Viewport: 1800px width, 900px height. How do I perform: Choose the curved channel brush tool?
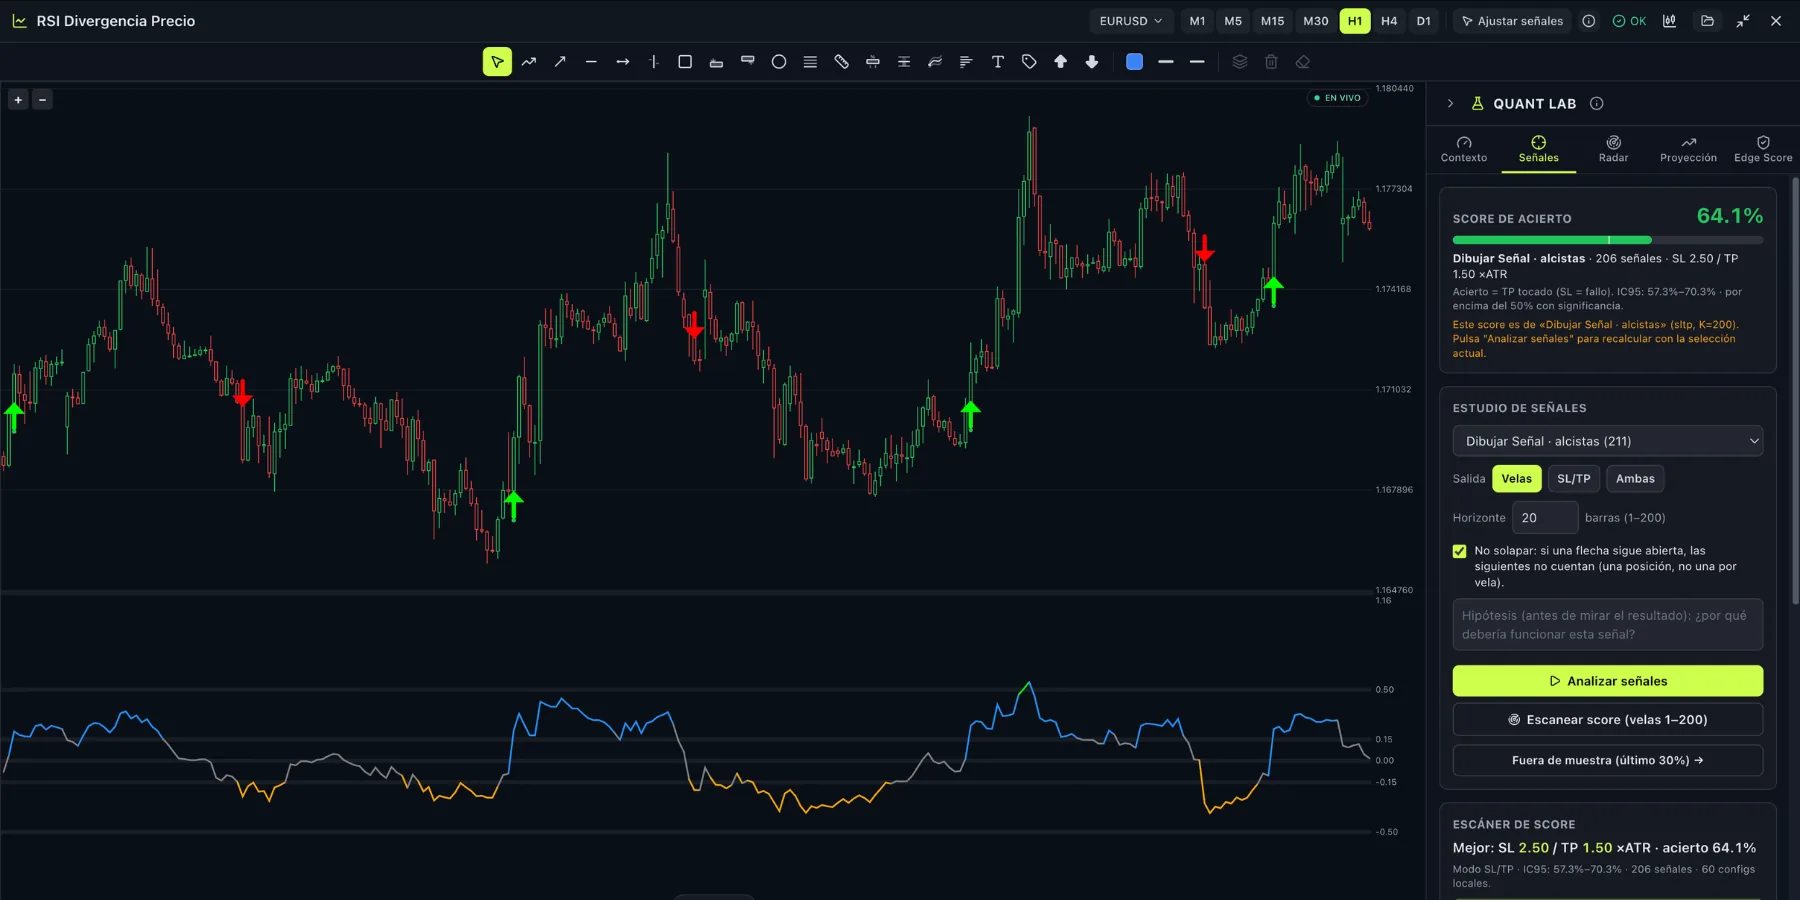pos(935,62)
